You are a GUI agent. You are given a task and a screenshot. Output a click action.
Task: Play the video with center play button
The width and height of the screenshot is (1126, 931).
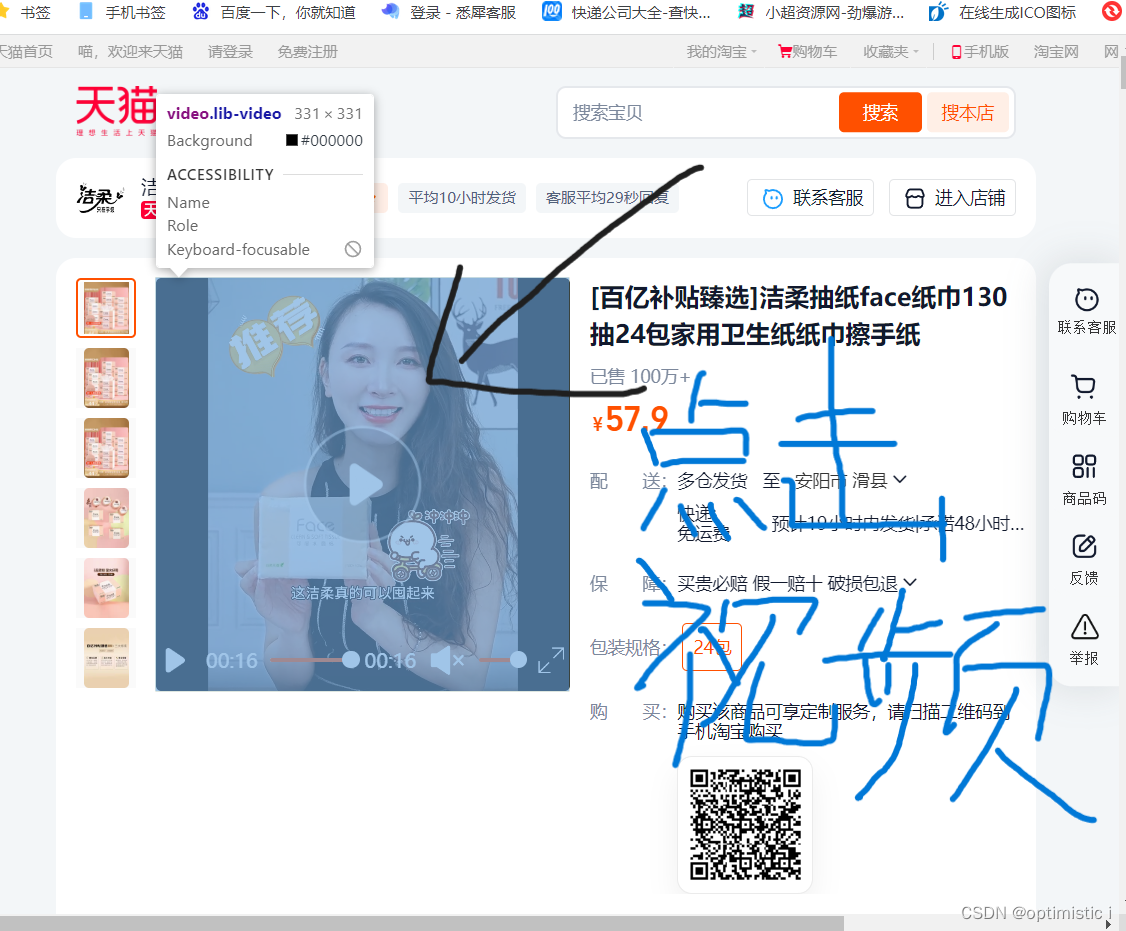pyautogui.click(x=363, y=485)
